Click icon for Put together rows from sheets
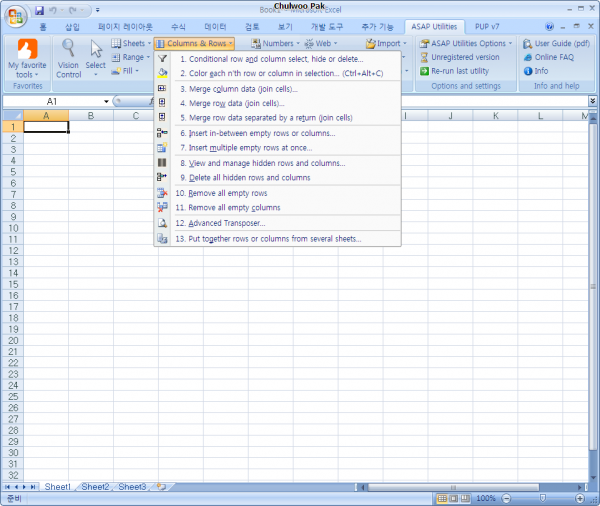Image resolution: width=600 pixels, height=506 pixels. click(x=162, y=238)
